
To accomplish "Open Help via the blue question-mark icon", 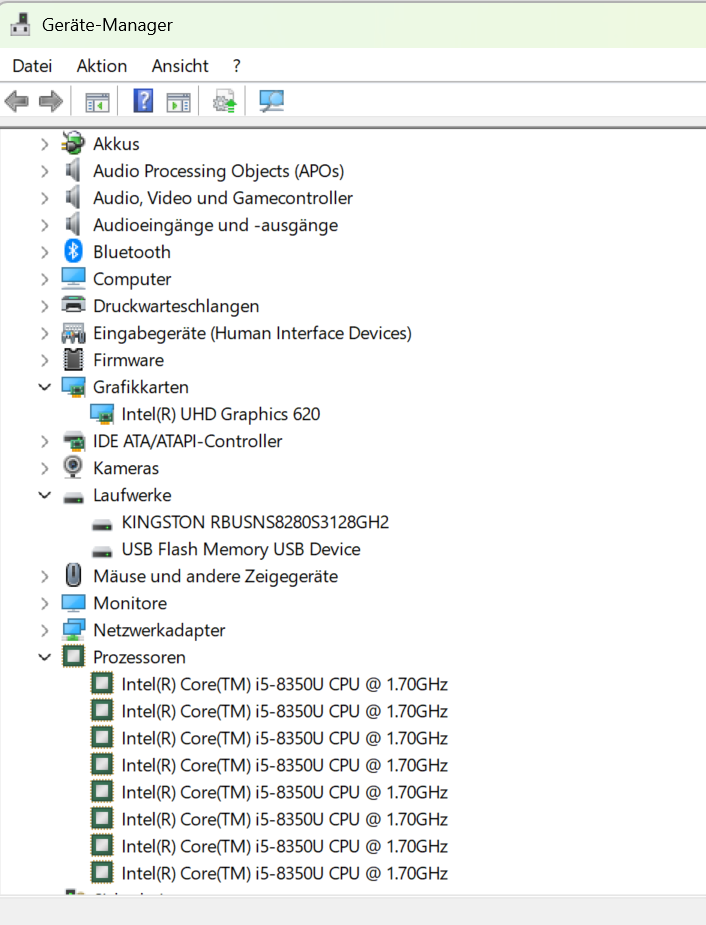I will tap(143, 101).
